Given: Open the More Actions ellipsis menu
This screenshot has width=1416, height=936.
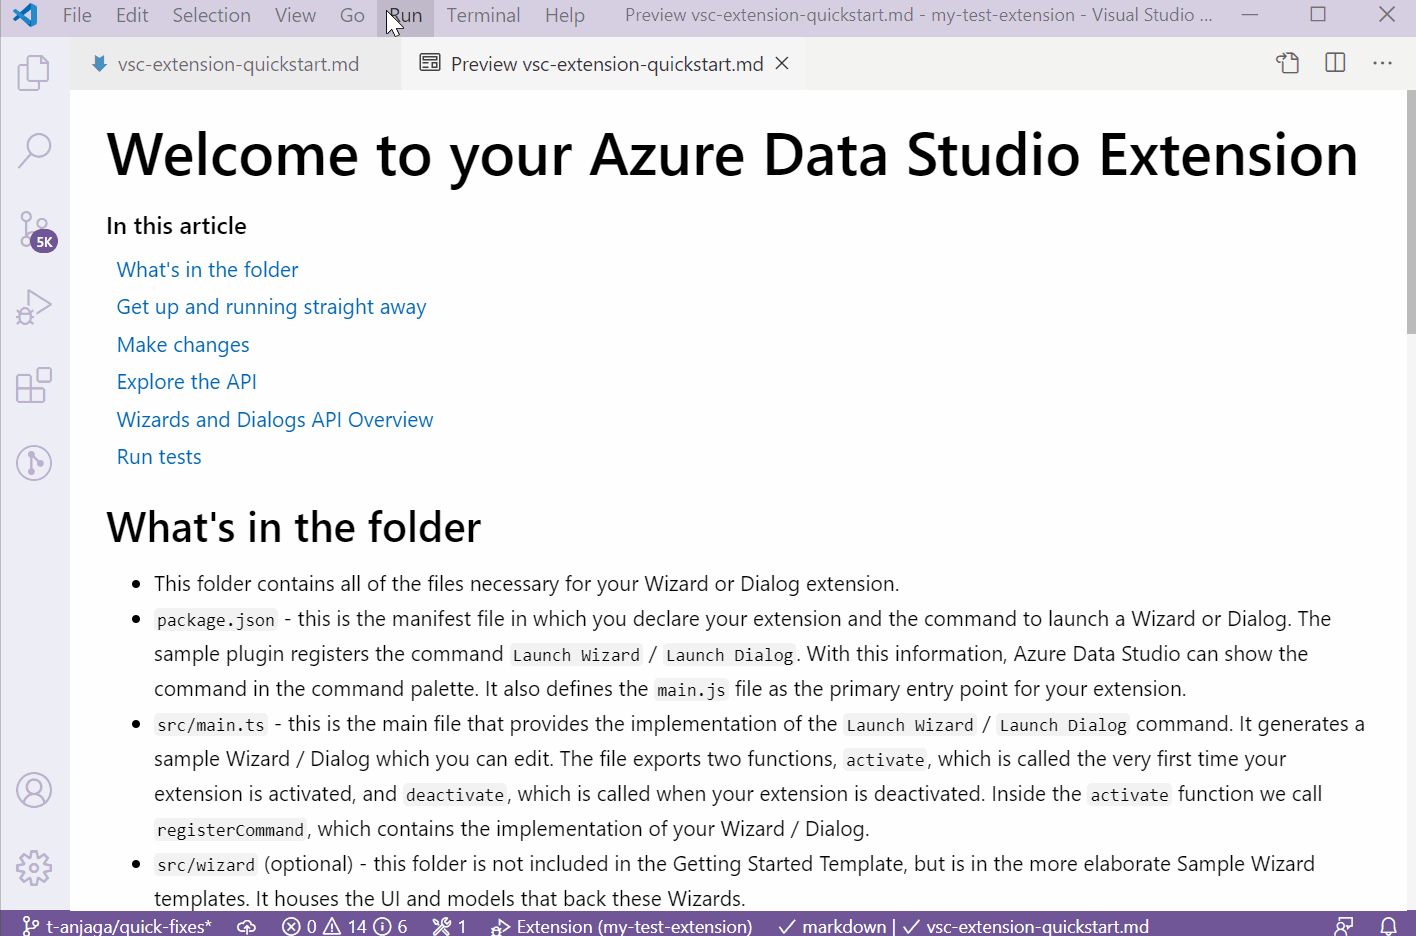Looking at the screenshot, I should point(1382,63).
